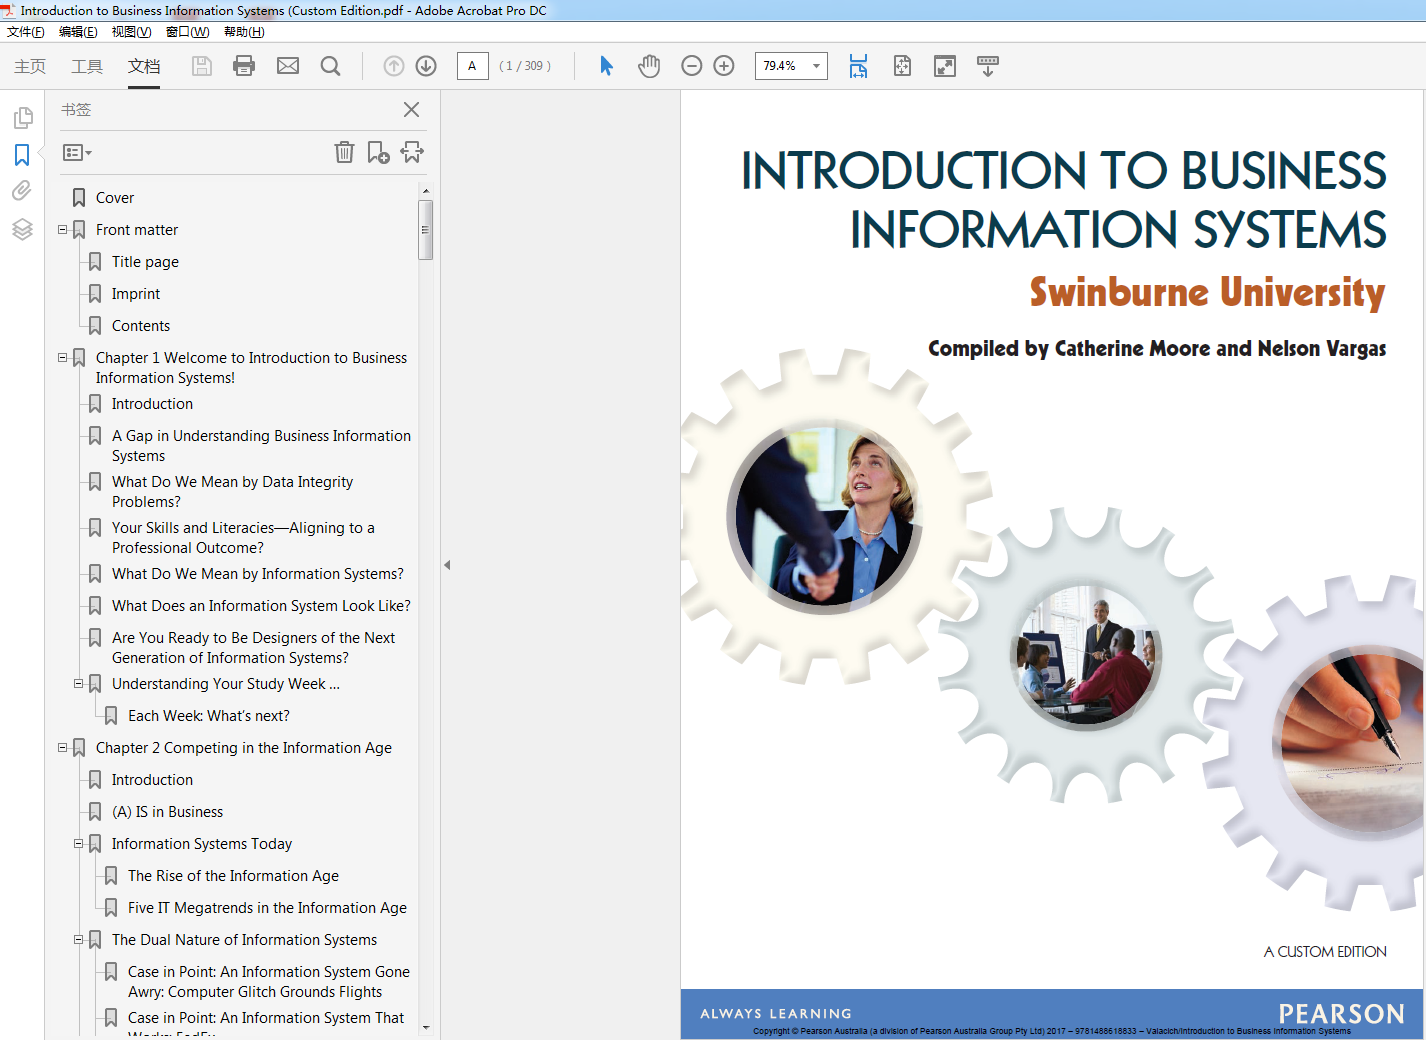
Task: Open the 视图(V) menu
Action: [x=131, y=32]
